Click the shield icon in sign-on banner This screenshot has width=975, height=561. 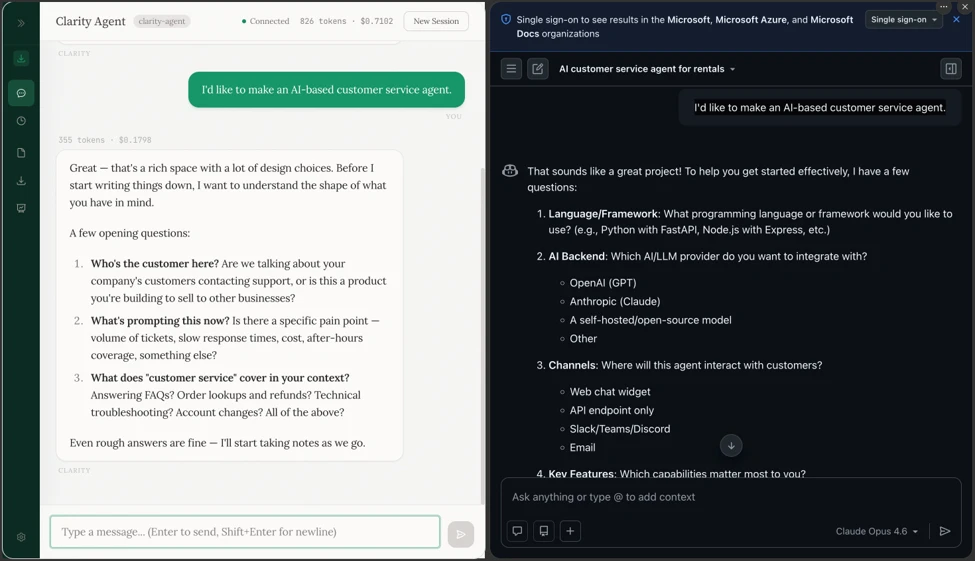pyautogui.click(x=506, y=20)
